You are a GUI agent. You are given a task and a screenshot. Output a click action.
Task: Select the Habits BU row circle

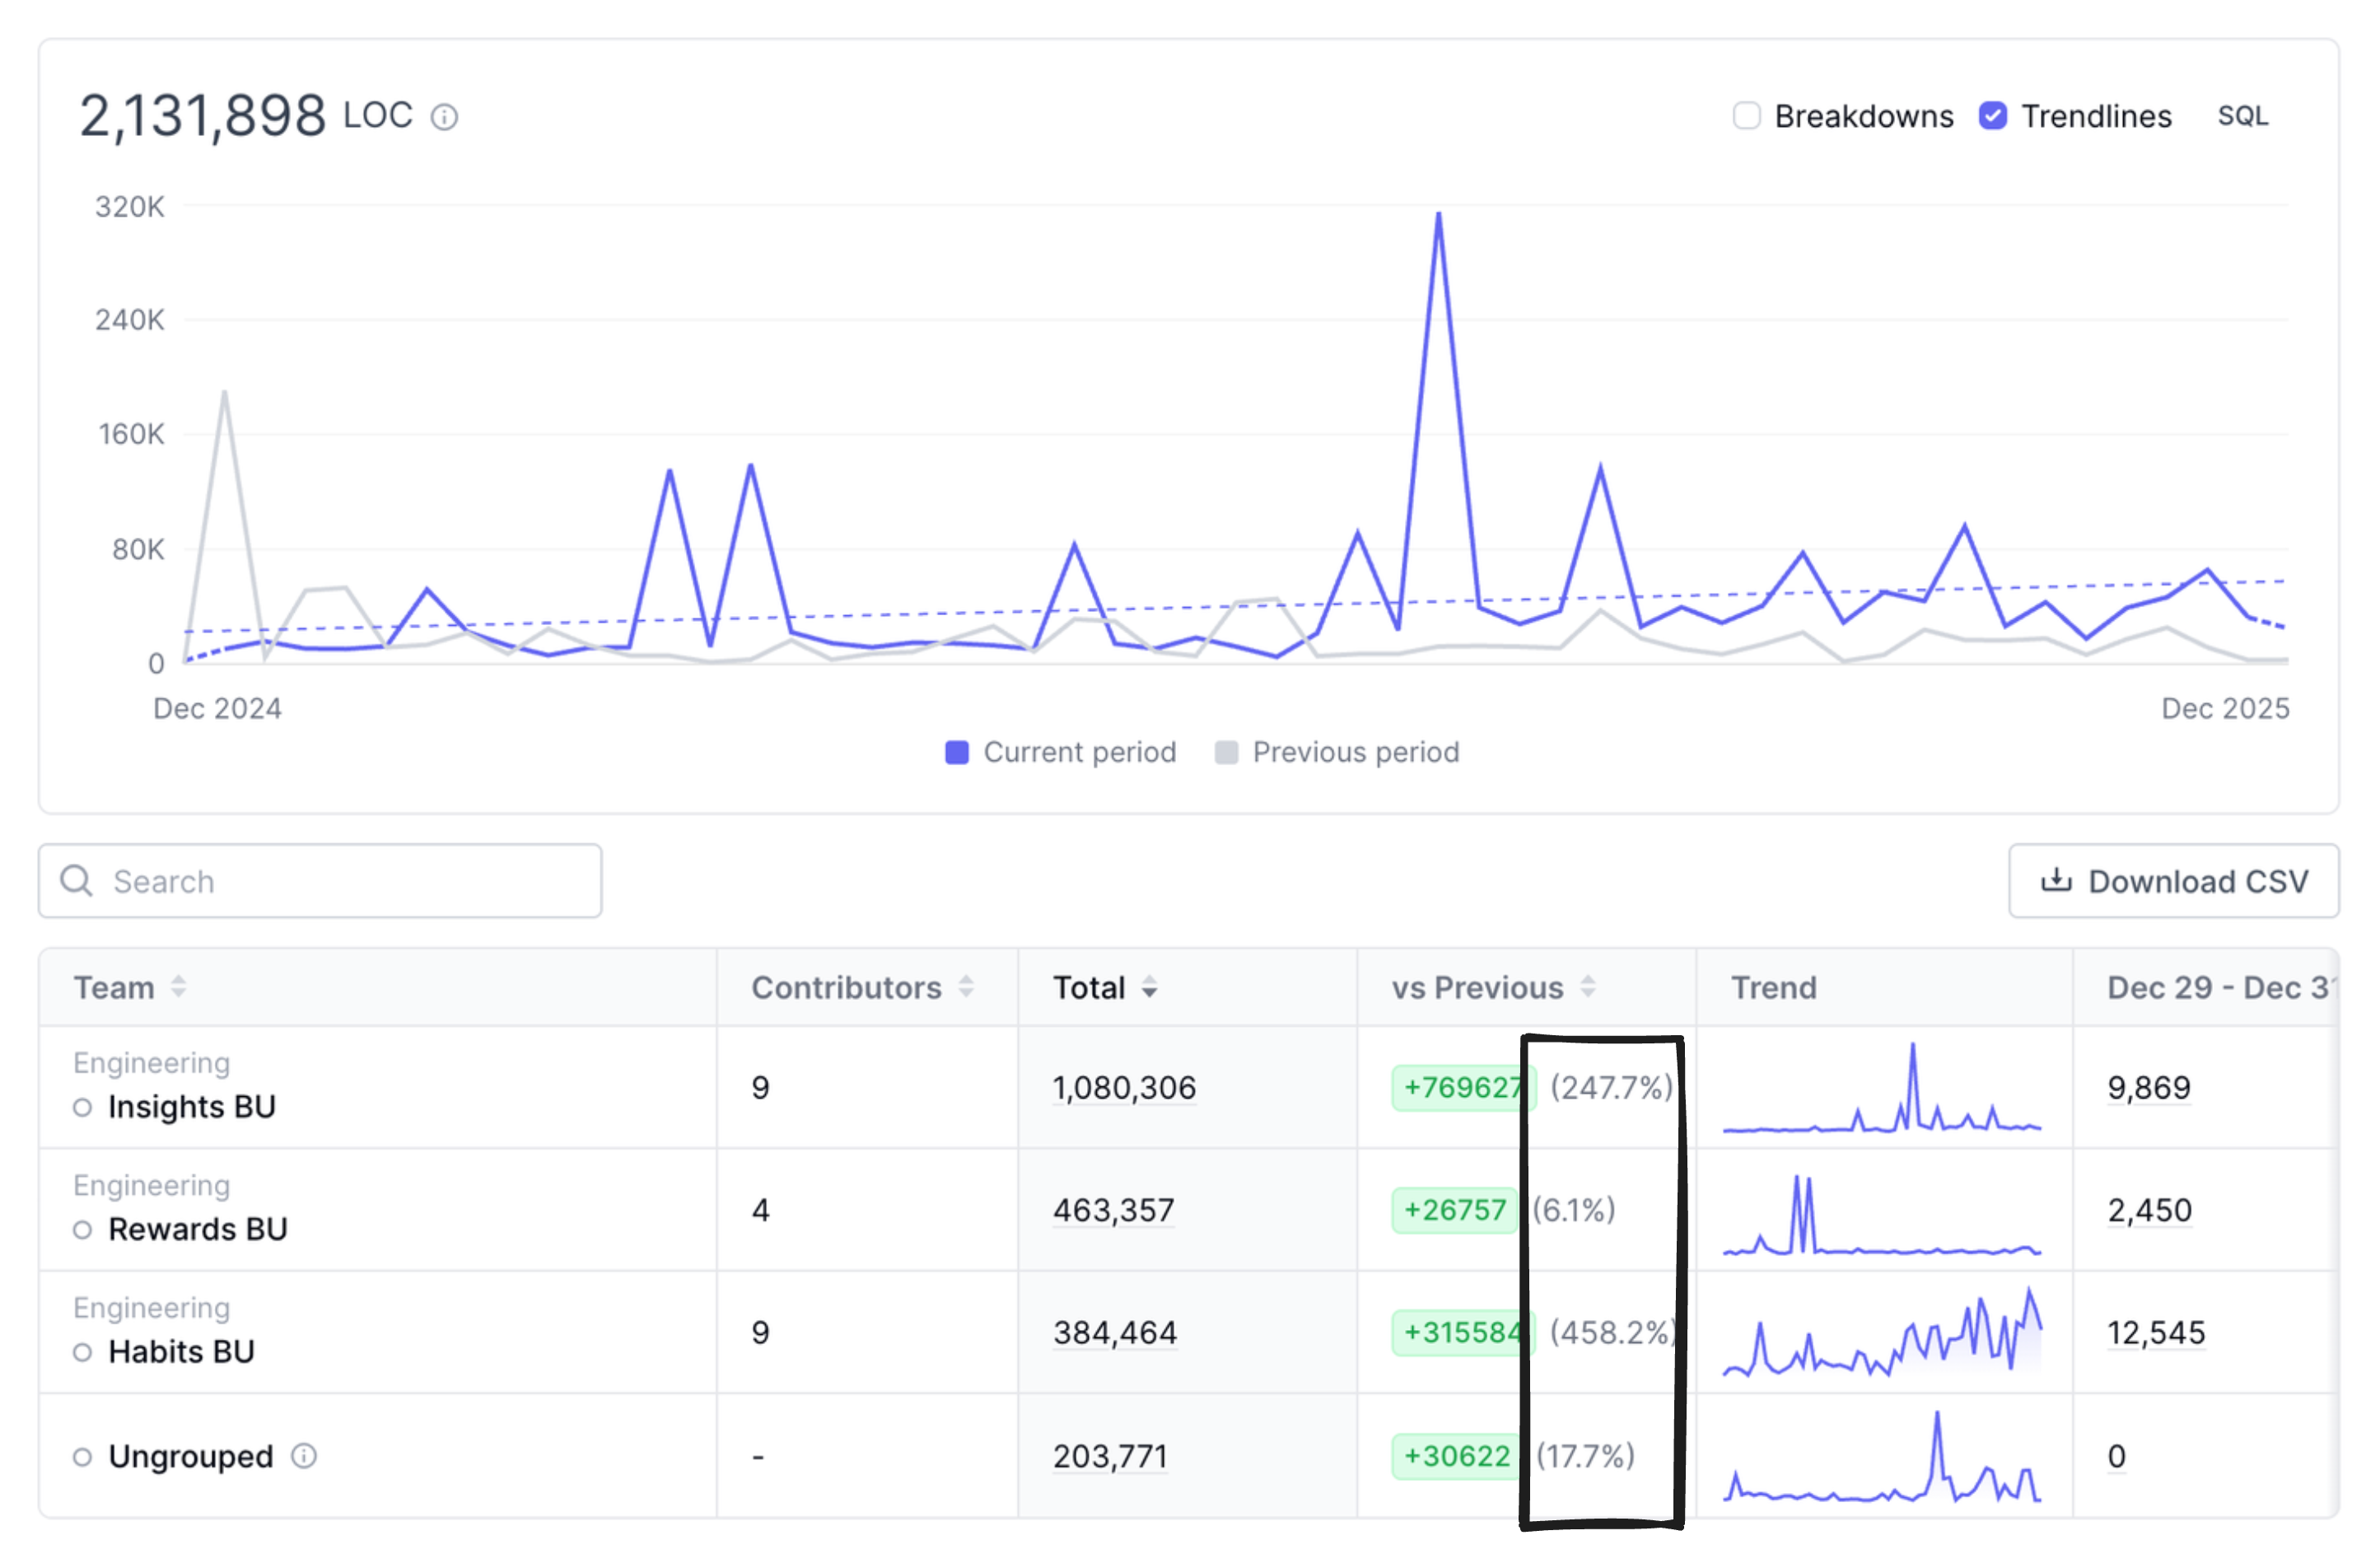pos(83,1352)
